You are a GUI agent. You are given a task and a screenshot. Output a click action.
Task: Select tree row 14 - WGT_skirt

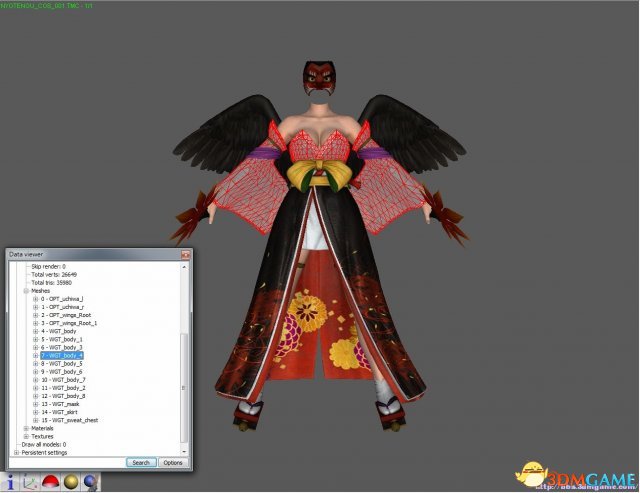[x=60, y=412]
